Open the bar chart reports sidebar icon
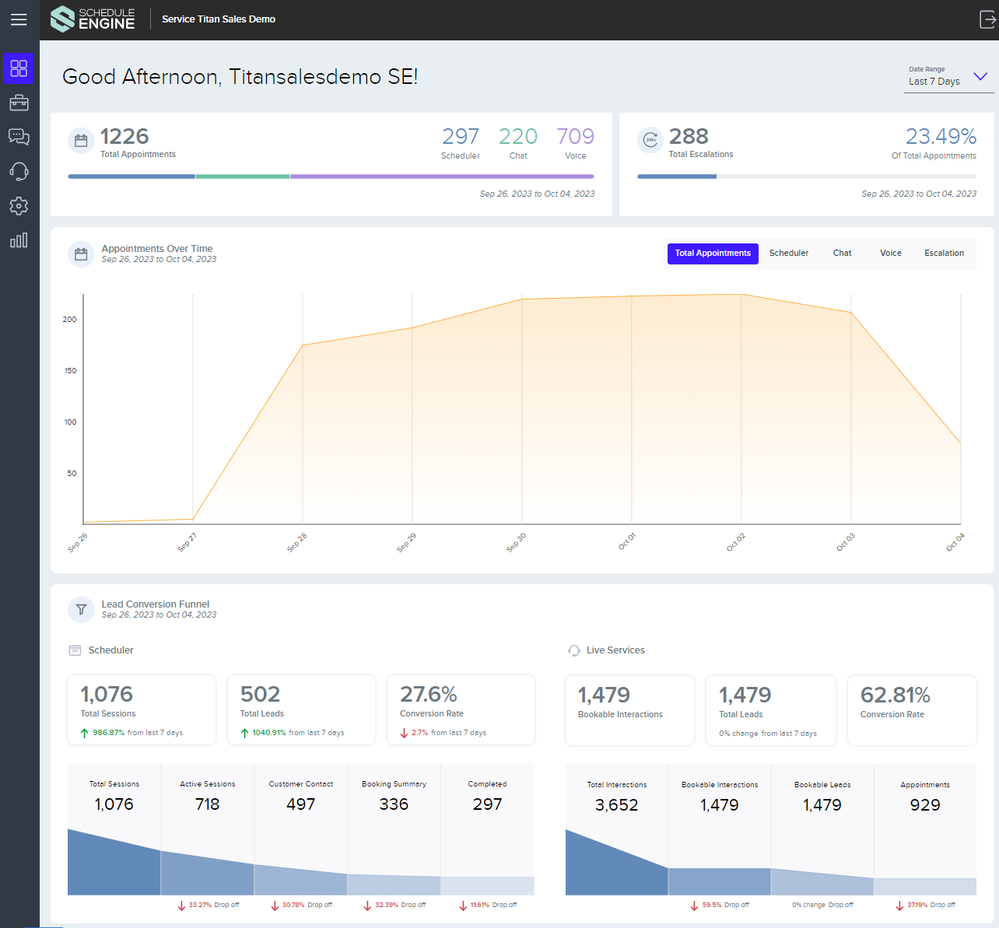Image resolution: width=999 pixels, height=928 pixels. 18,240
